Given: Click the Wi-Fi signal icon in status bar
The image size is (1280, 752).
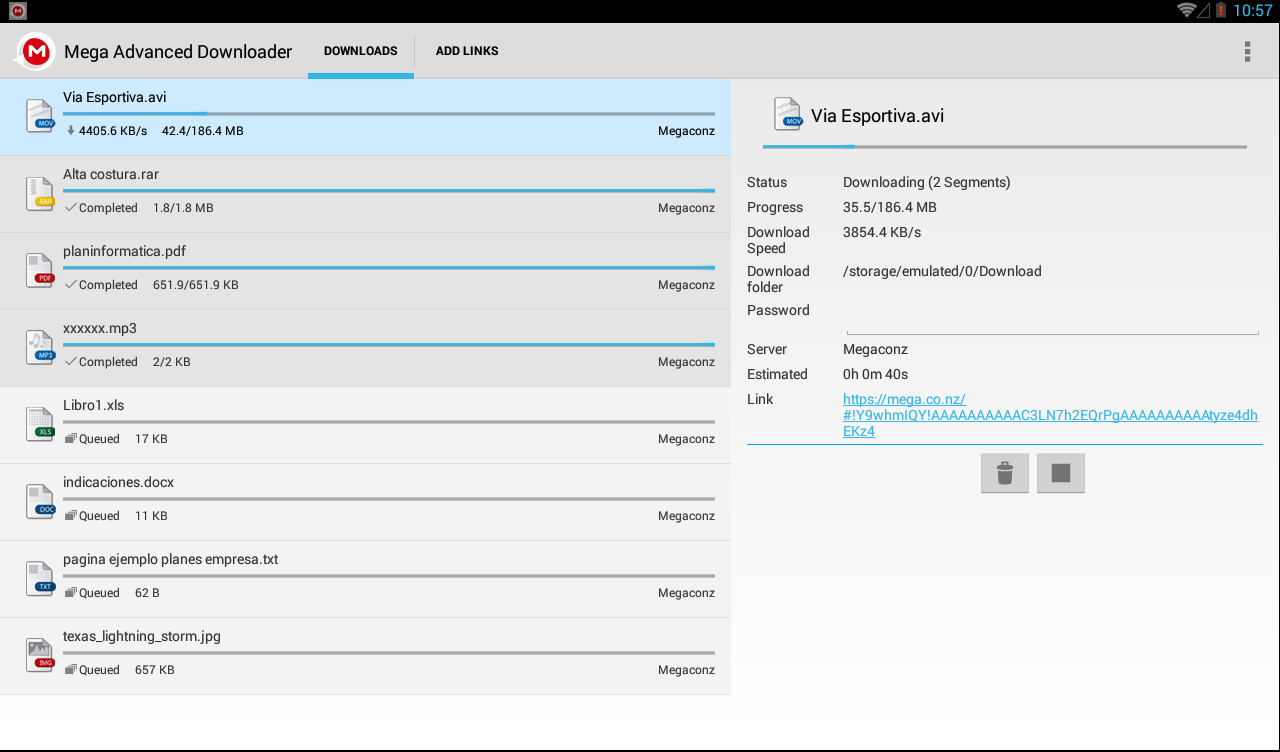Looking at the screenshot, I should click(1187, 10).
